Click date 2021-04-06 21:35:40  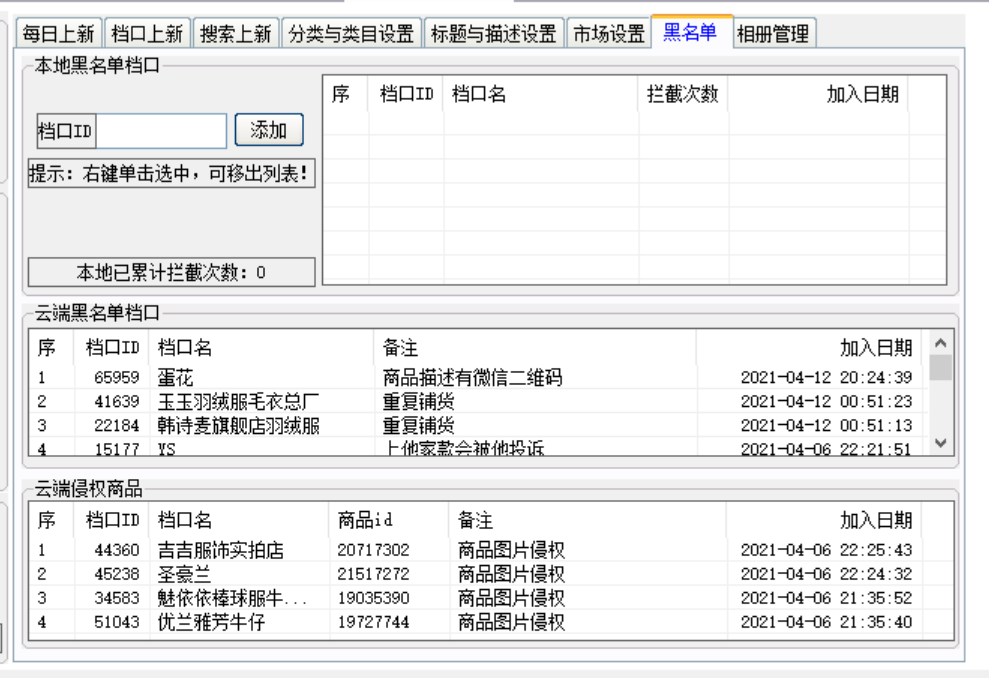826,622
